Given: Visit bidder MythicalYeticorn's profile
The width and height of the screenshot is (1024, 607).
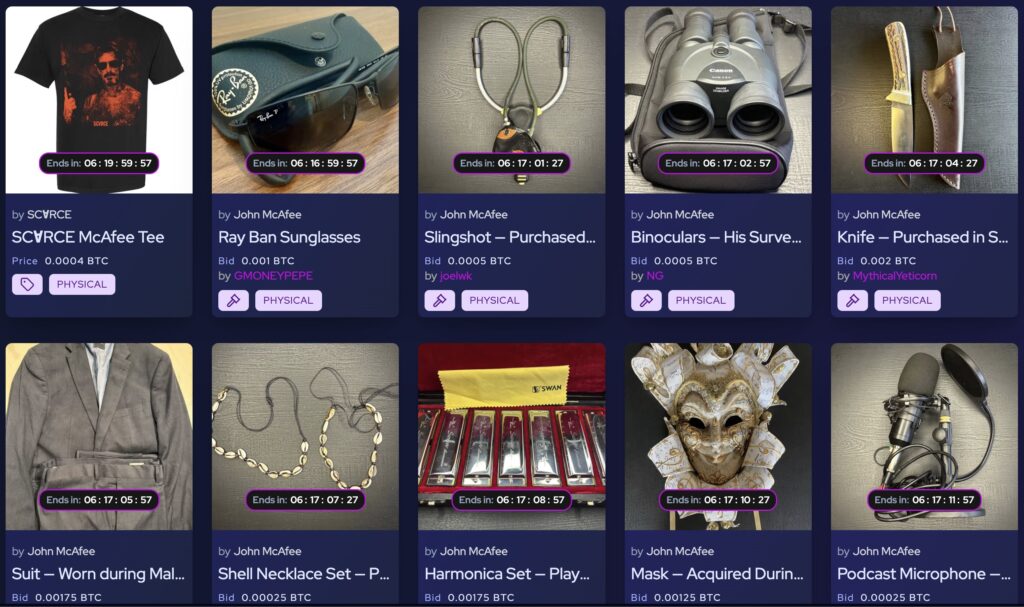Looking at the screenshot, I should point(895,276).
